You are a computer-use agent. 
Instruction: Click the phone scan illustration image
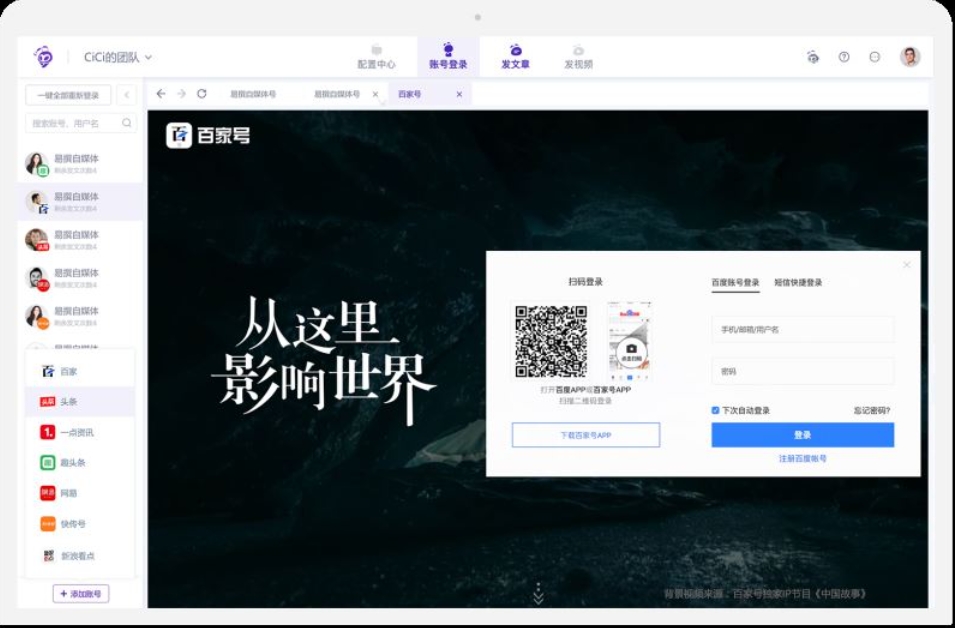pyautogui.click(x=630, y=340)
